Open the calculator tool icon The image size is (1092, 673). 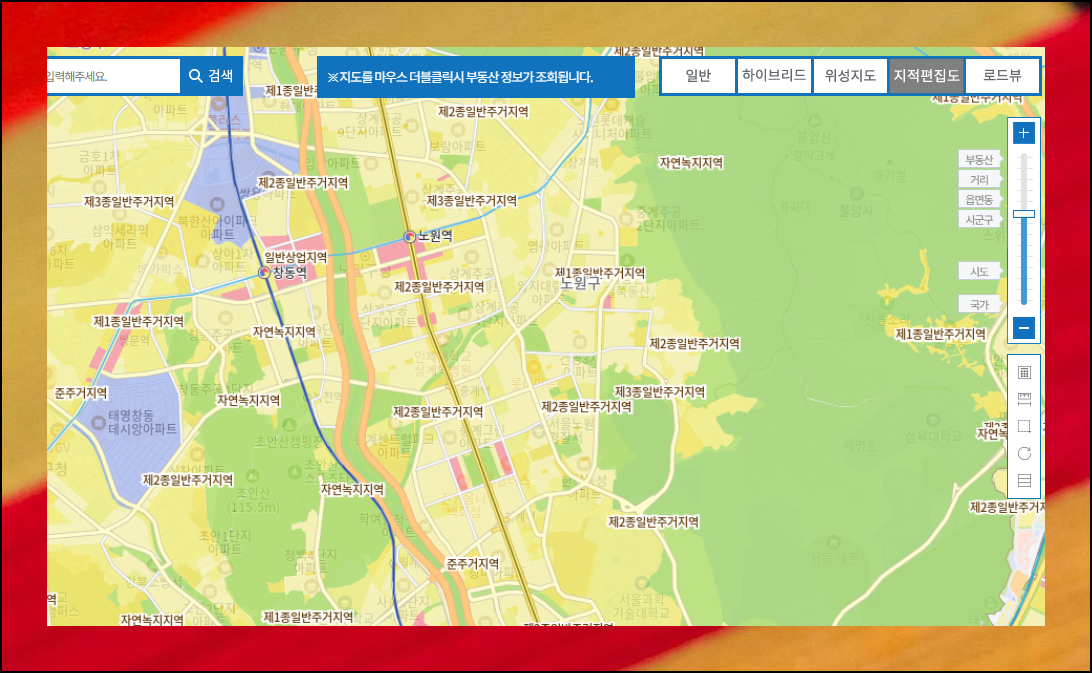(x=1024, y=372)
